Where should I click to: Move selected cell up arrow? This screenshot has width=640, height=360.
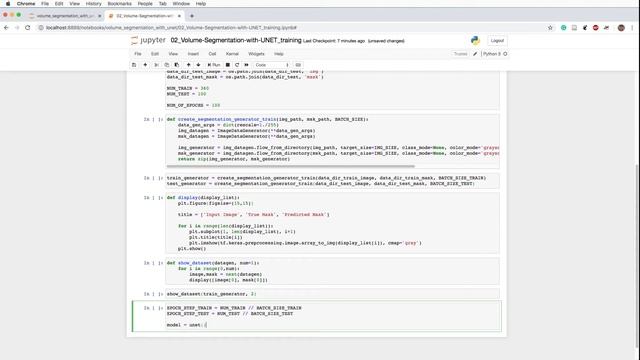(188, 65)
